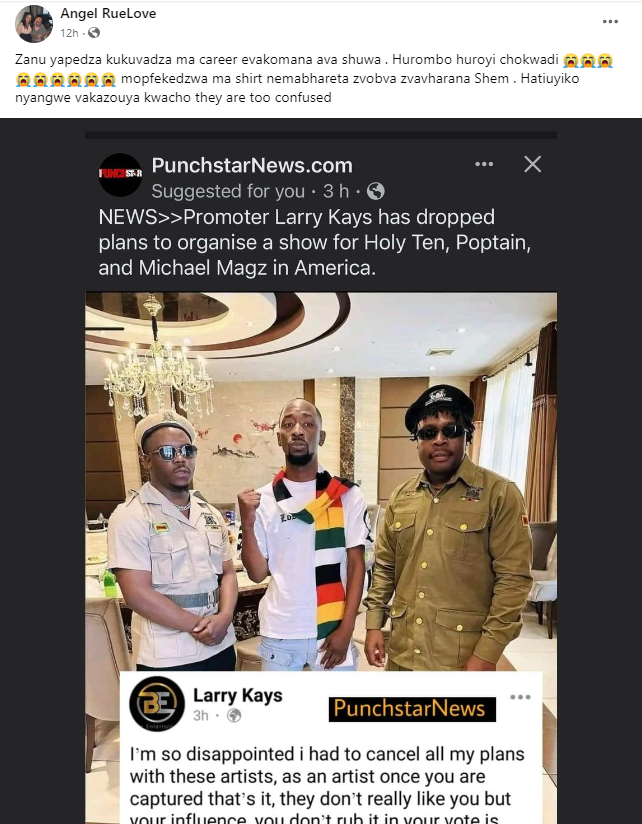This screenshot has height=824, width=642.
Task: Open Angel RueLove's profile picture
Action: click(x=34, y=24)
